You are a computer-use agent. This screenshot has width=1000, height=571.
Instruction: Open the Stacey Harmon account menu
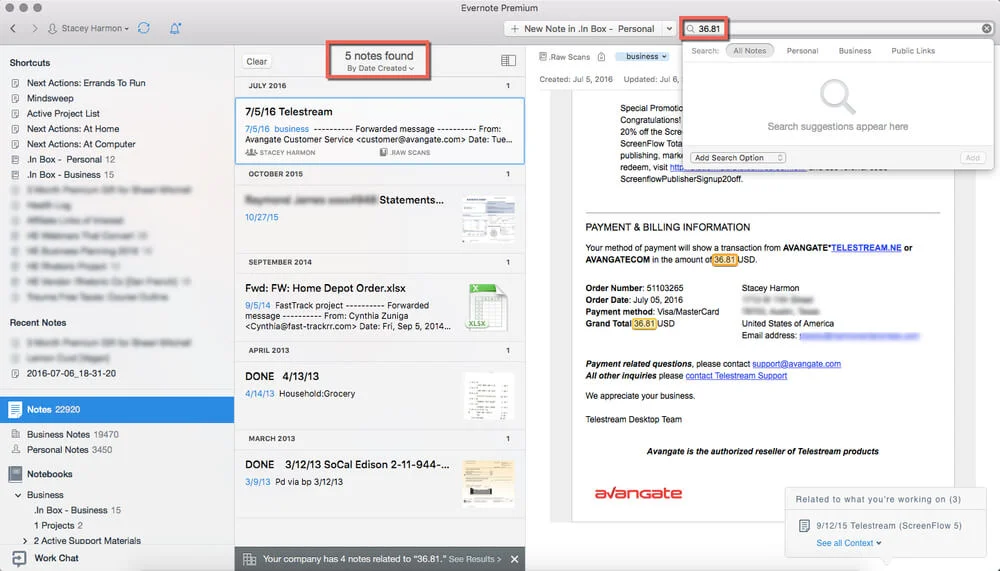coord(89,28)
